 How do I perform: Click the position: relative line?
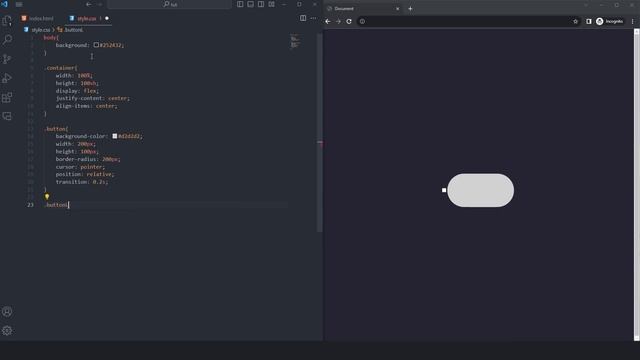pyautogui.click(x=84, y=174)
